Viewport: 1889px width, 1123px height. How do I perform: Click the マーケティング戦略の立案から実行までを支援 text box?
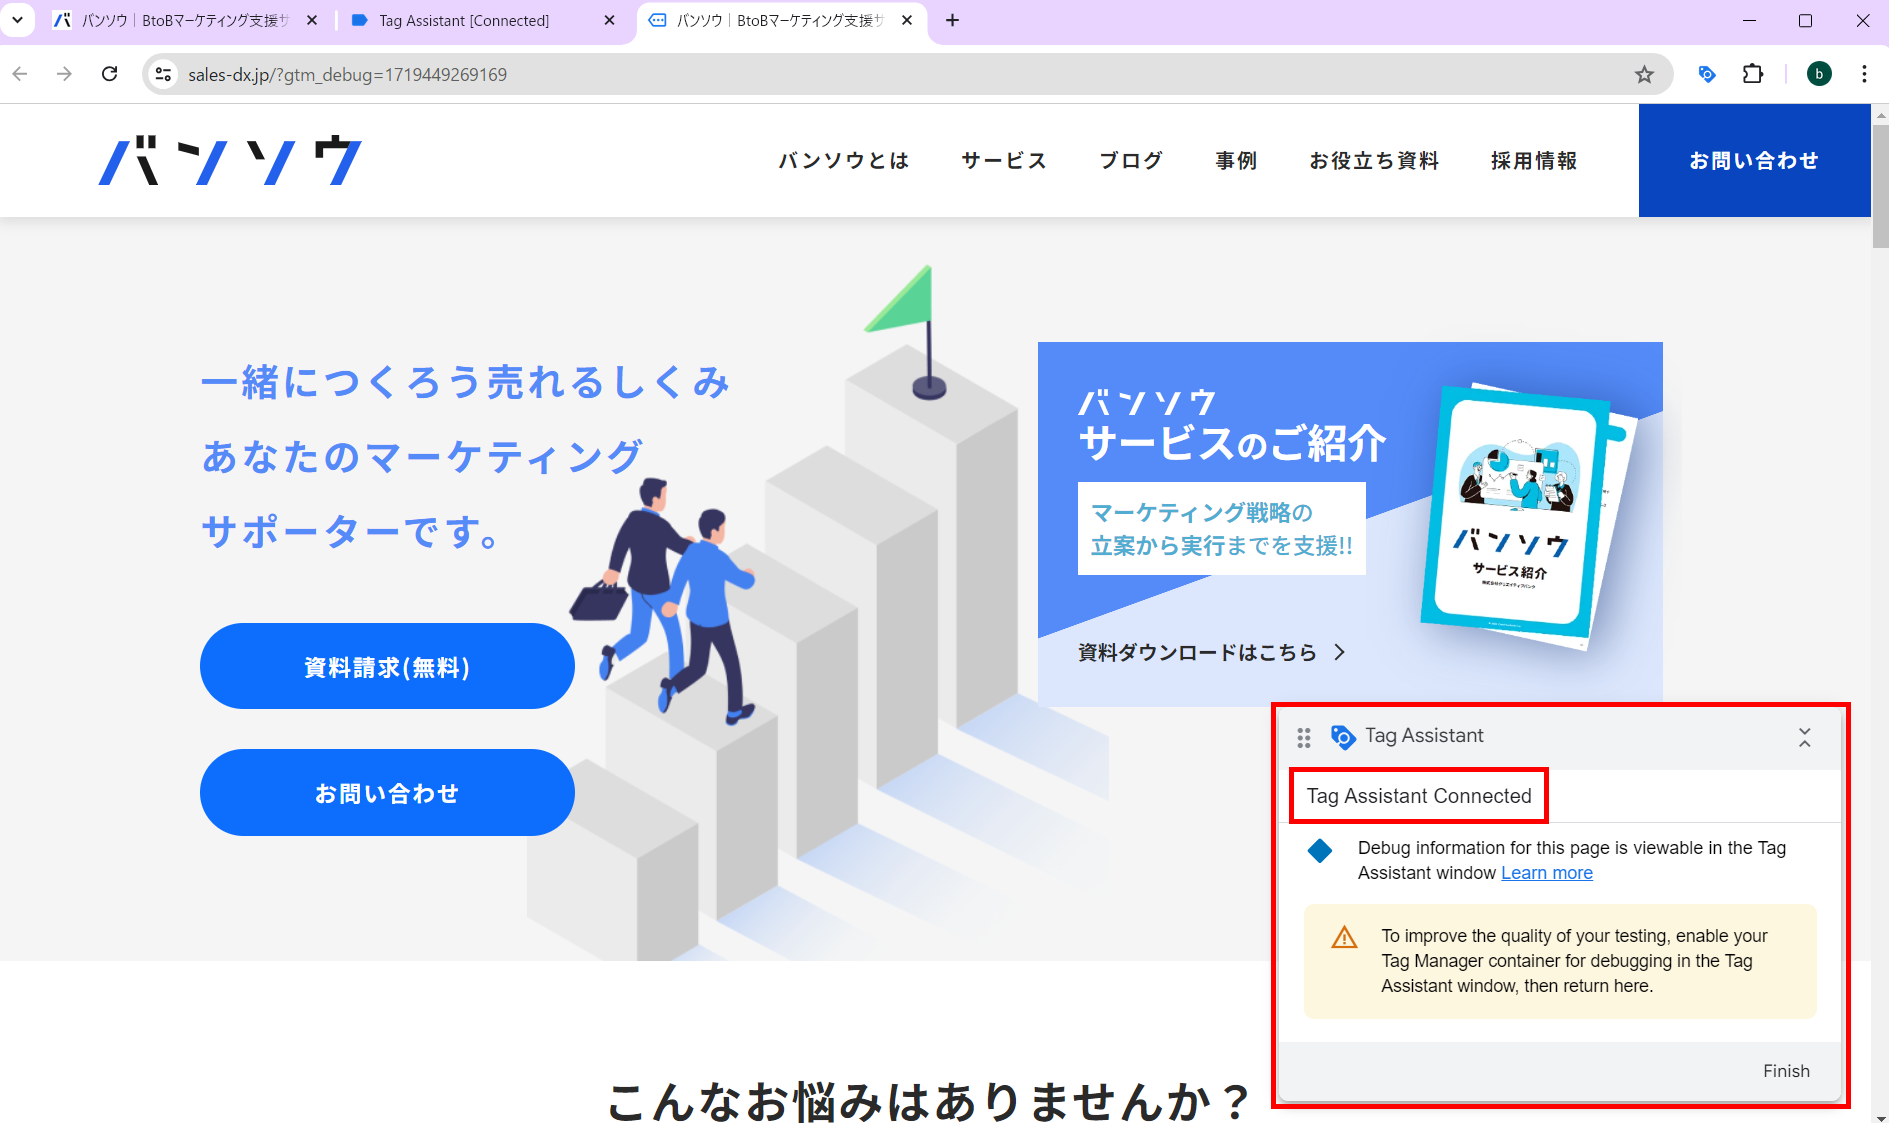(x=1221, y=529)
